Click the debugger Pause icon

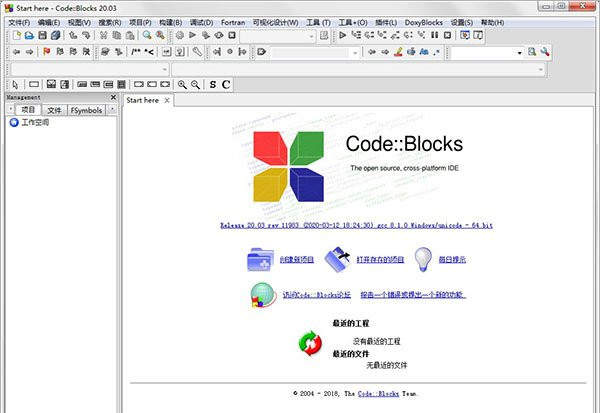pyautogui.click(x=435, y=36)
